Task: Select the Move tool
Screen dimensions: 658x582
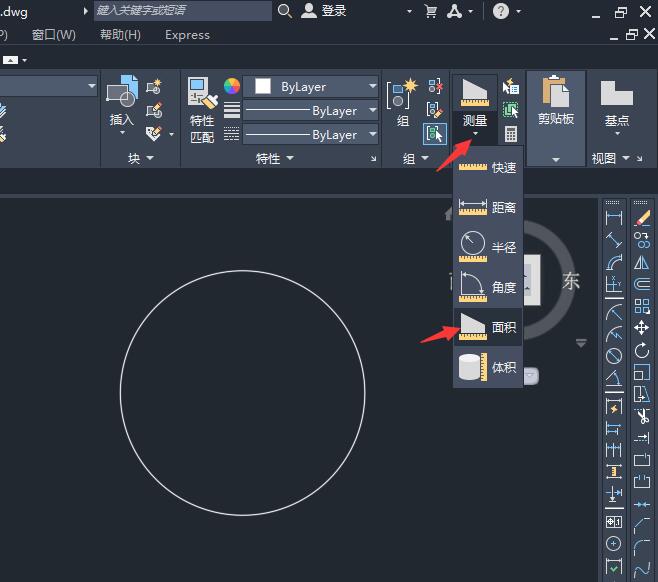Action: coord(642,328)
